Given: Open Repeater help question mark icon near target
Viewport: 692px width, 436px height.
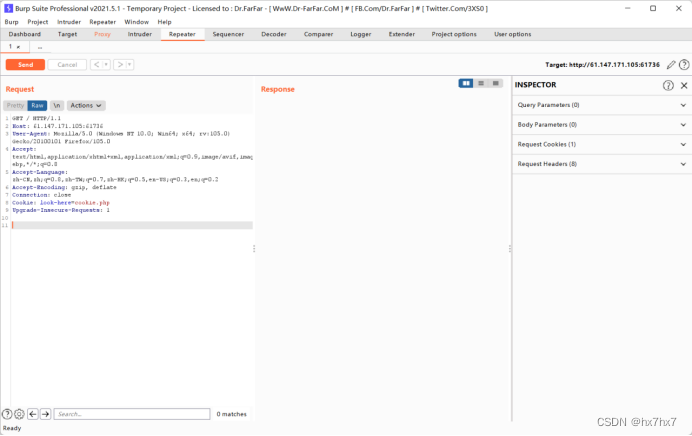Looking at the screenshot, I should pos(684,65).
